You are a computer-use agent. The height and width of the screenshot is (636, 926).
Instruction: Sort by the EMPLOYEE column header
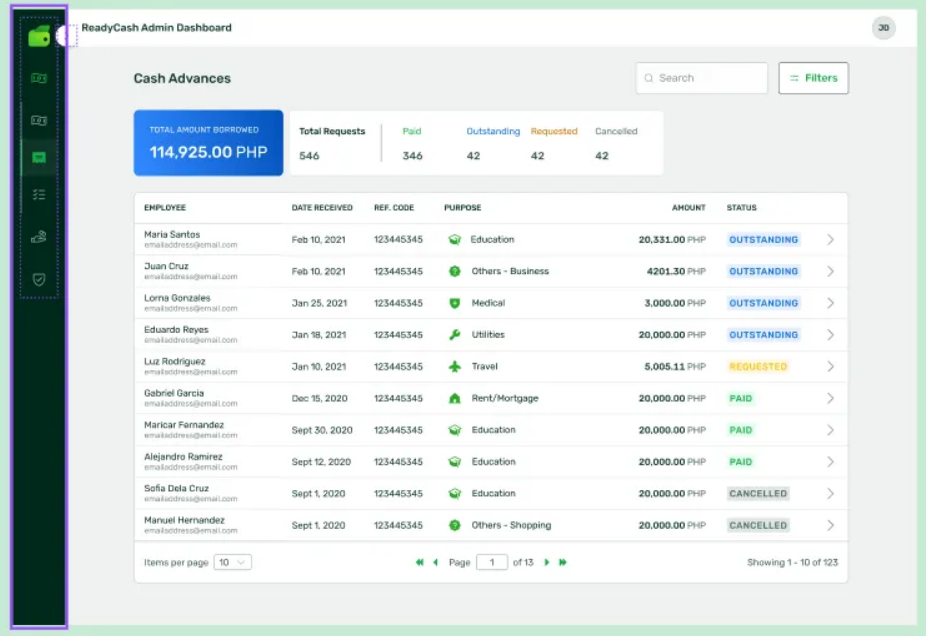coord(165,208)
